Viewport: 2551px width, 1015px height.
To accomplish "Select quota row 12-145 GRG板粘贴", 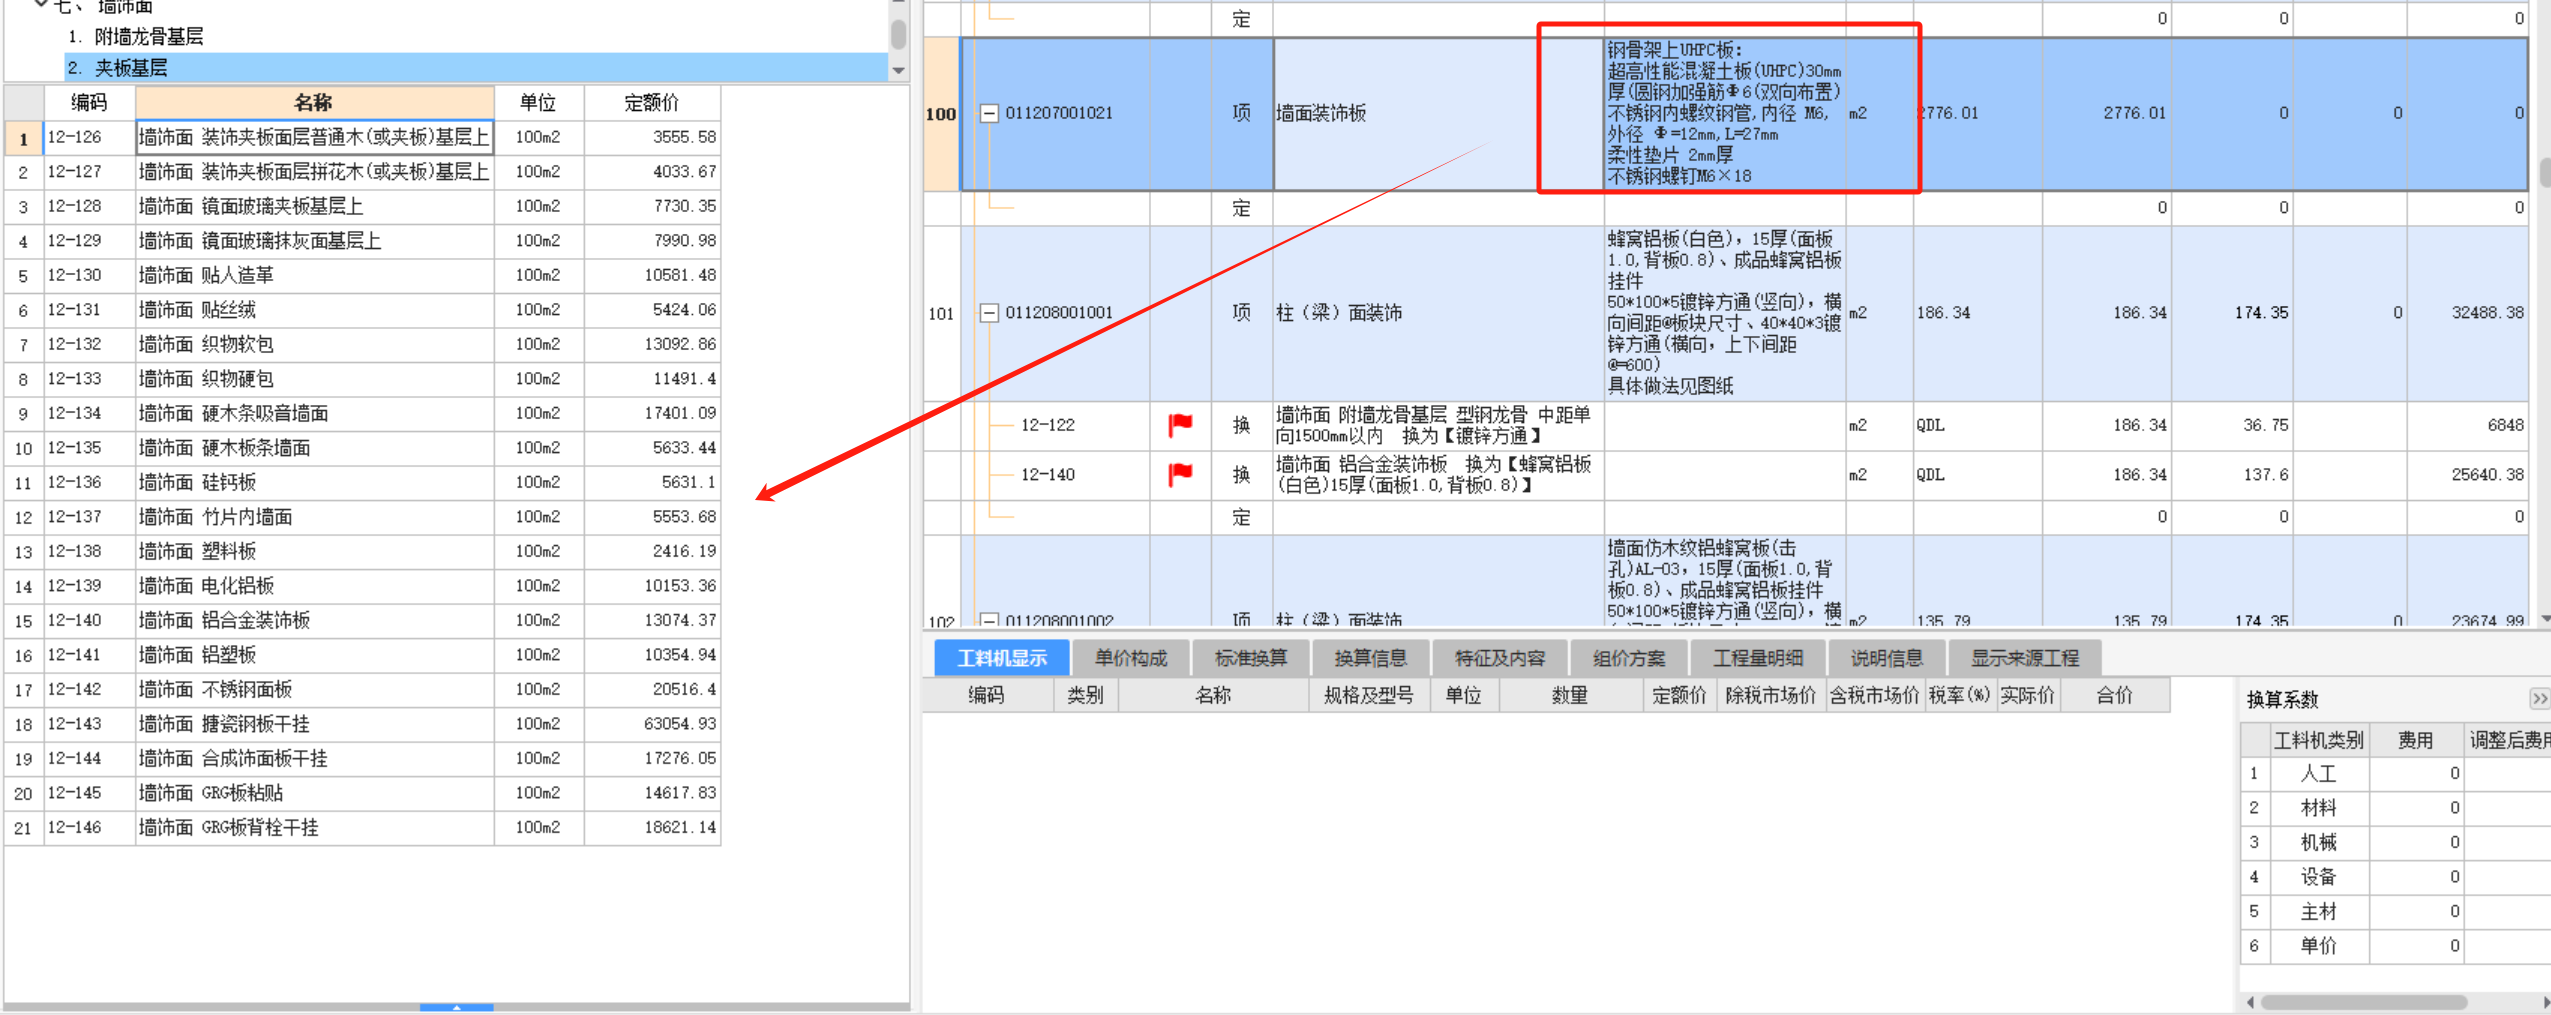I will pos(362,793).
